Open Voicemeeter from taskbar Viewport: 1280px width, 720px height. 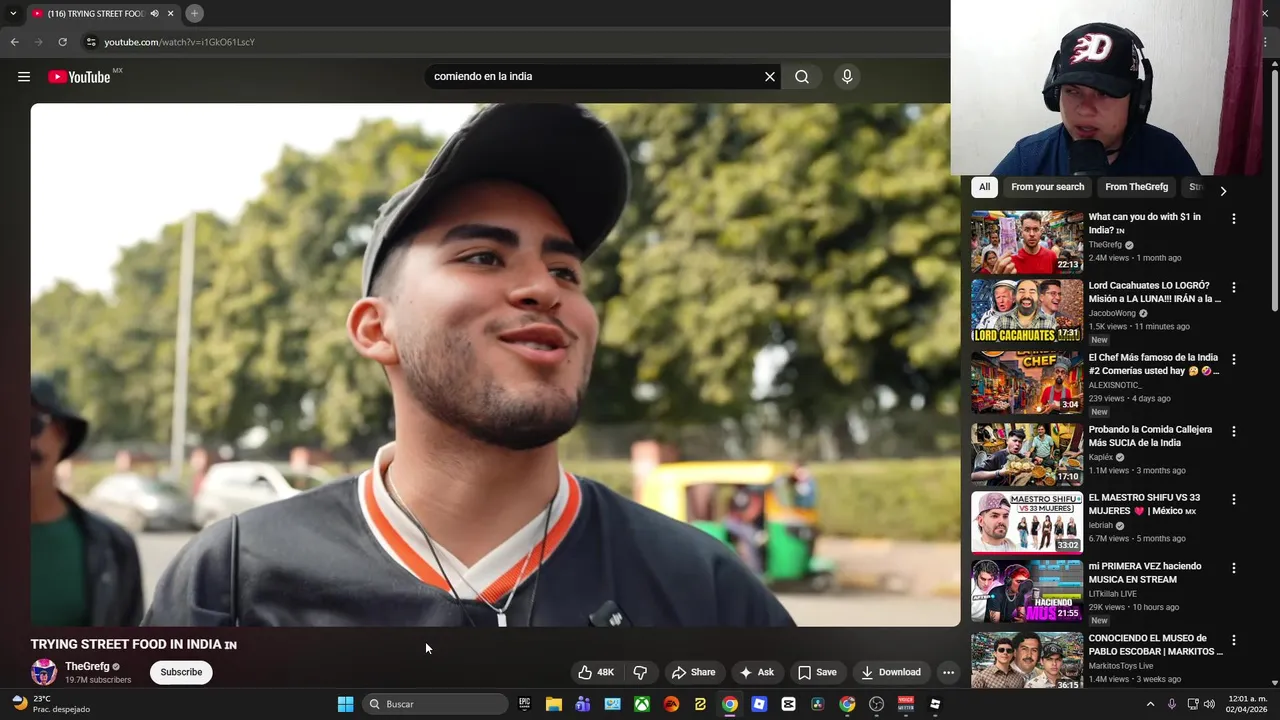tap(906, 704)
